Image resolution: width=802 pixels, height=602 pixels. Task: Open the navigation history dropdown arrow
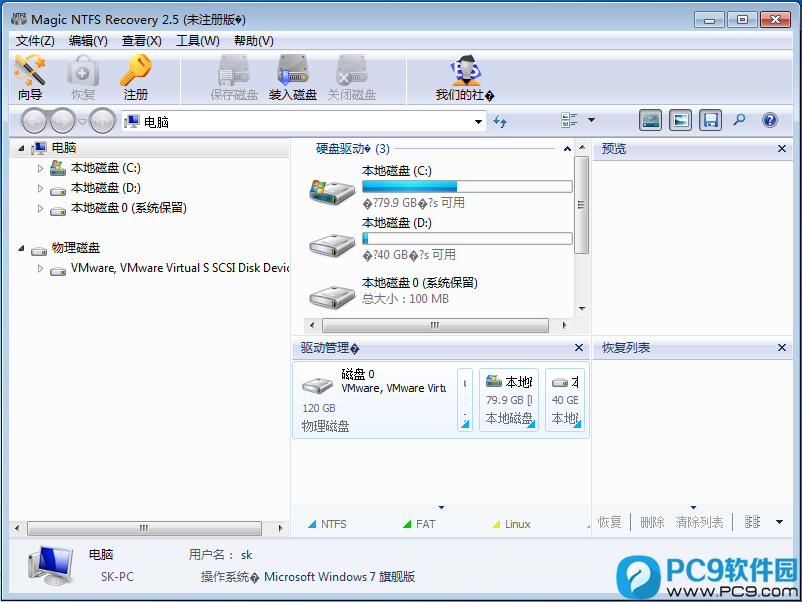click(x=82, y=122)
